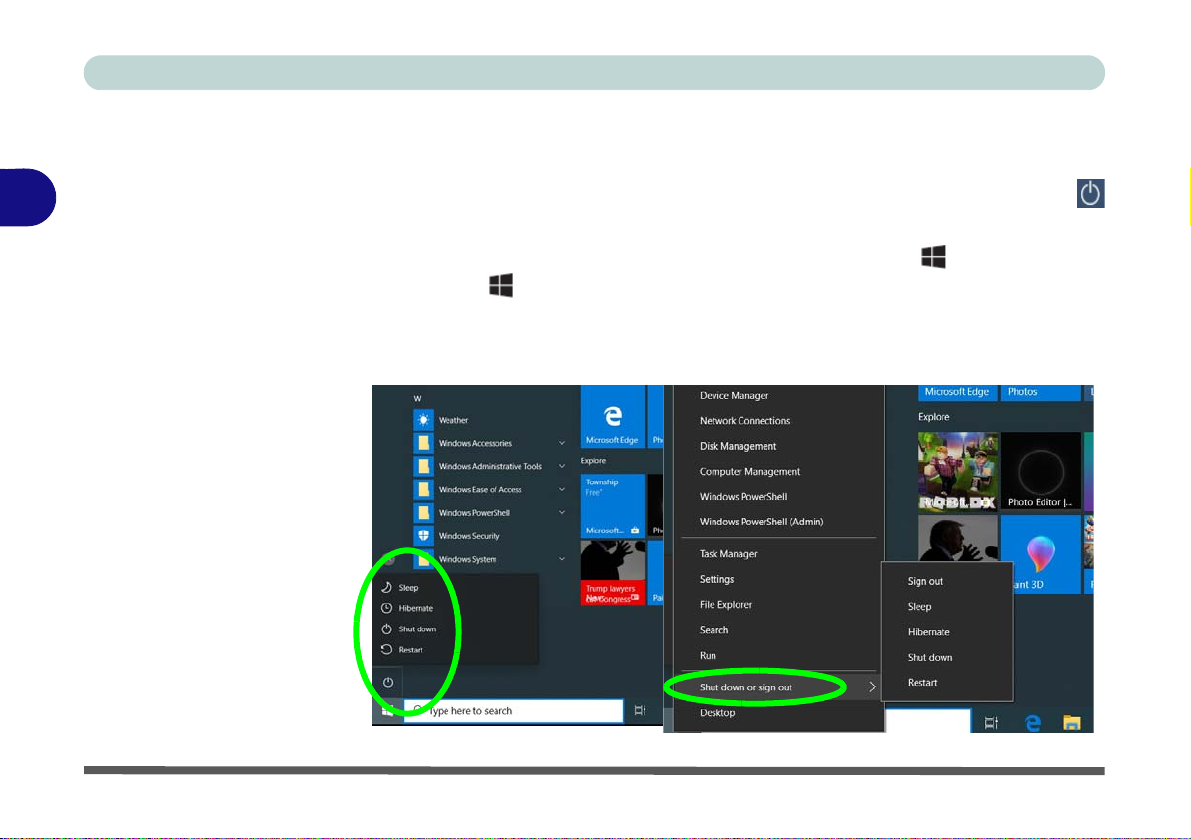1191x839 pixels.
Task: Open Task View on the right screenshot taskbar
Action: click(x=991, y=723)
